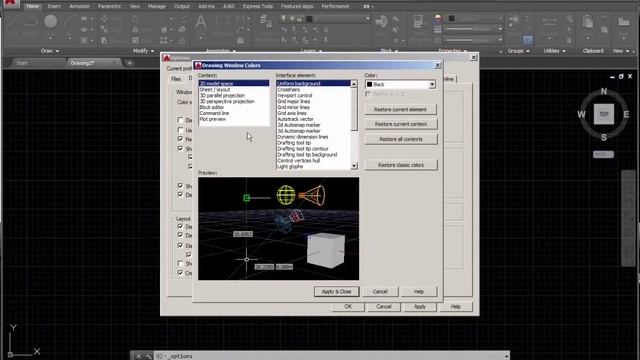Switch to the Annotate ribbon tab

[x=79, y=6]
